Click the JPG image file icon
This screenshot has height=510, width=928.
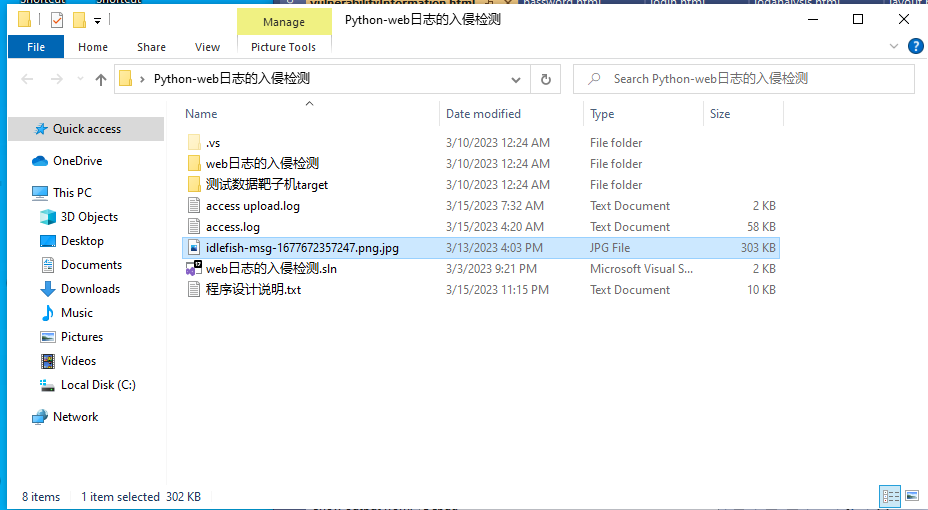pyautogui.click(x=194, y=248)
